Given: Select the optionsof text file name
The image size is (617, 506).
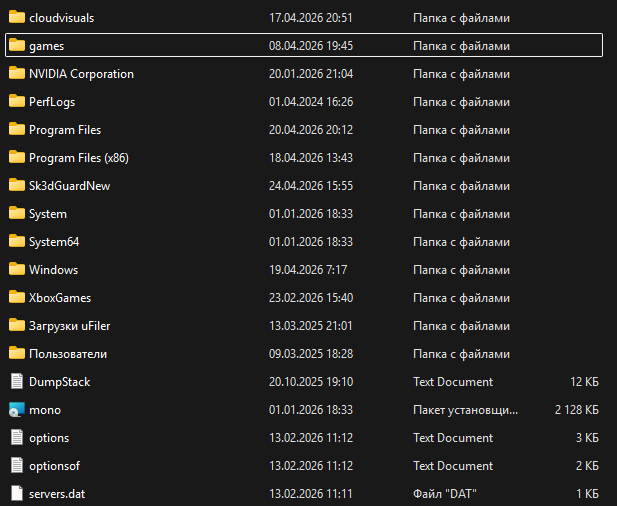Looking at the screenshot, I should (x=55, y=466).
